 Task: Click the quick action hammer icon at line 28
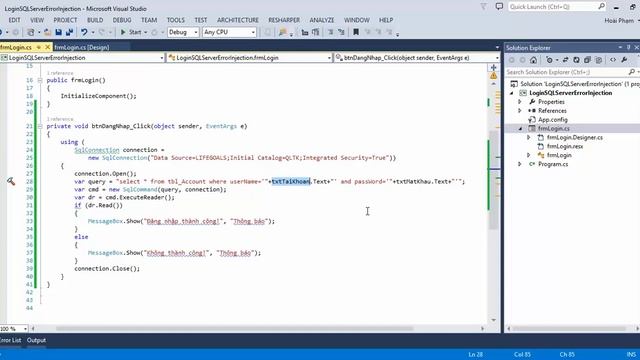pos(11,181)
